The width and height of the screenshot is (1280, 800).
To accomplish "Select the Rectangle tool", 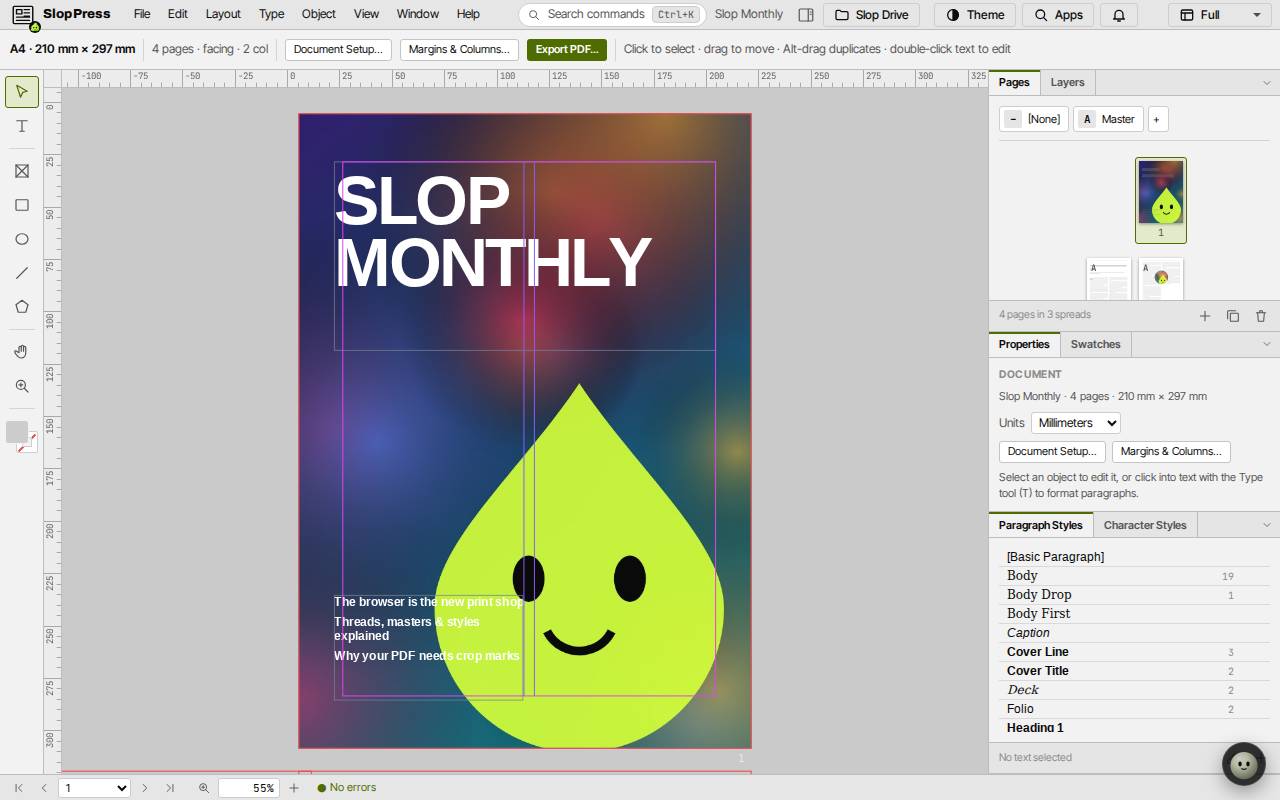I will [x=22, y=205].
